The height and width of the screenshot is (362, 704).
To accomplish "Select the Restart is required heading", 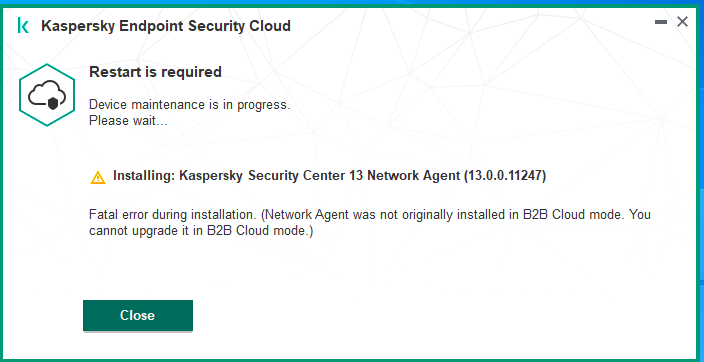I will coord(155,72).
